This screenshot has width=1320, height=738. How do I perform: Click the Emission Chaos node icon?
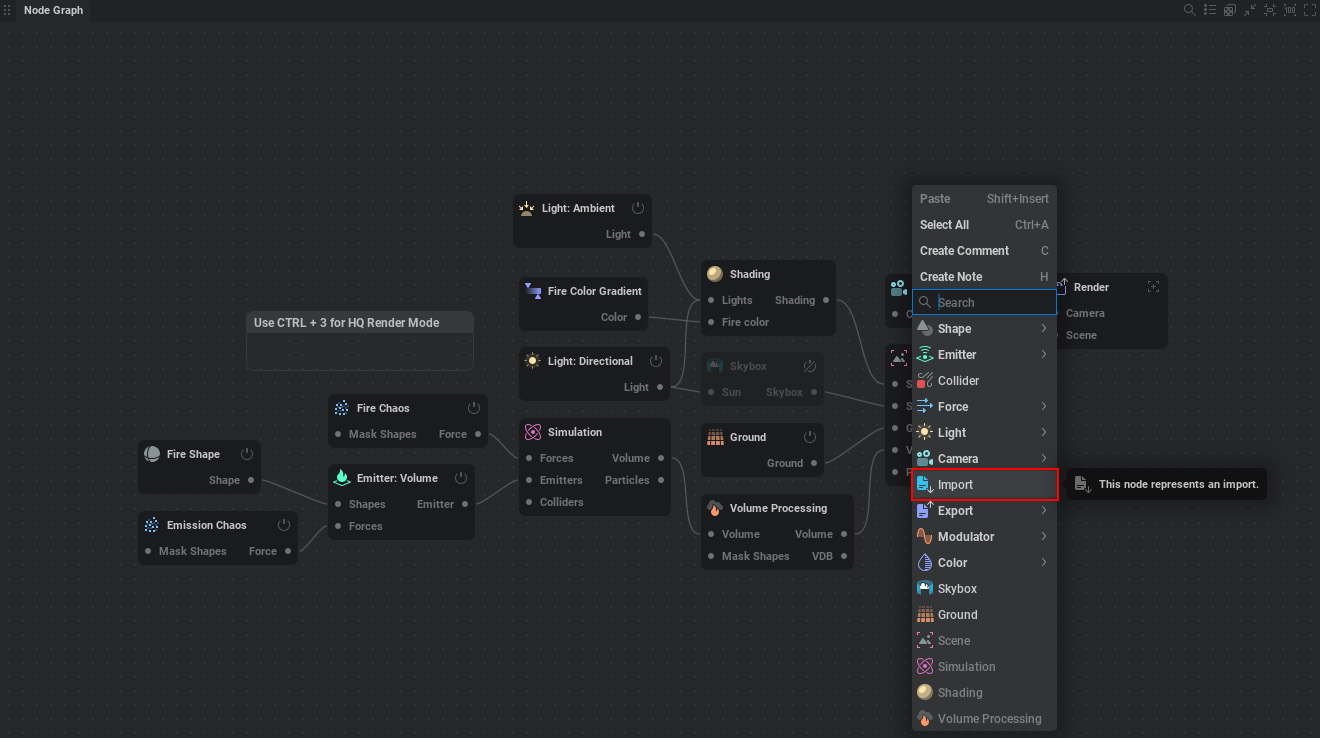coord(152,525)
